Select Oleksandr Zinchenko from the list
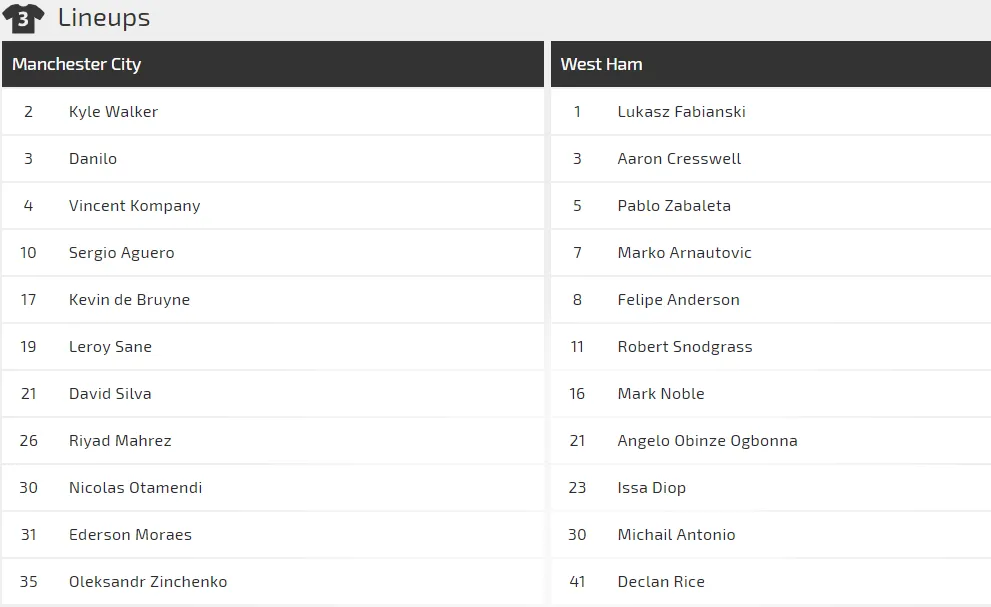This screenshot has height=607, width=991. 148,582
